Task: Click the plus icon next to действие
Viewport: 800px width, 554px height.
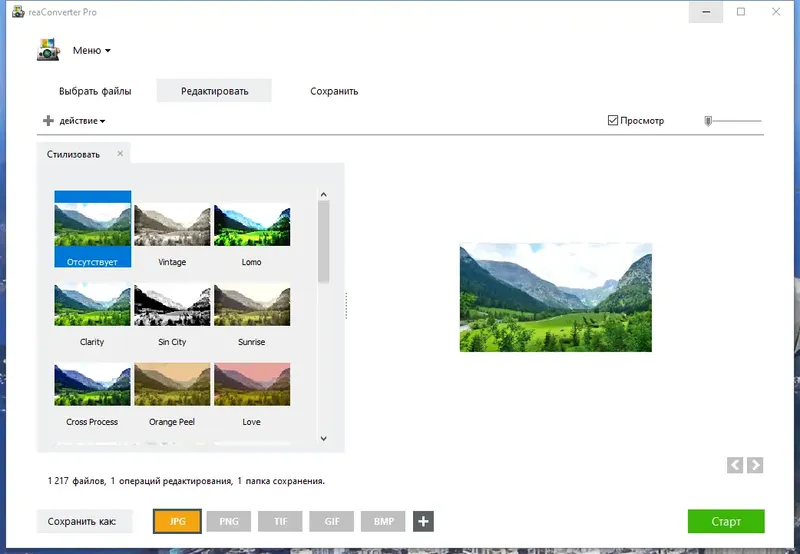Action: pyautogui.click(x=48, y=121)
